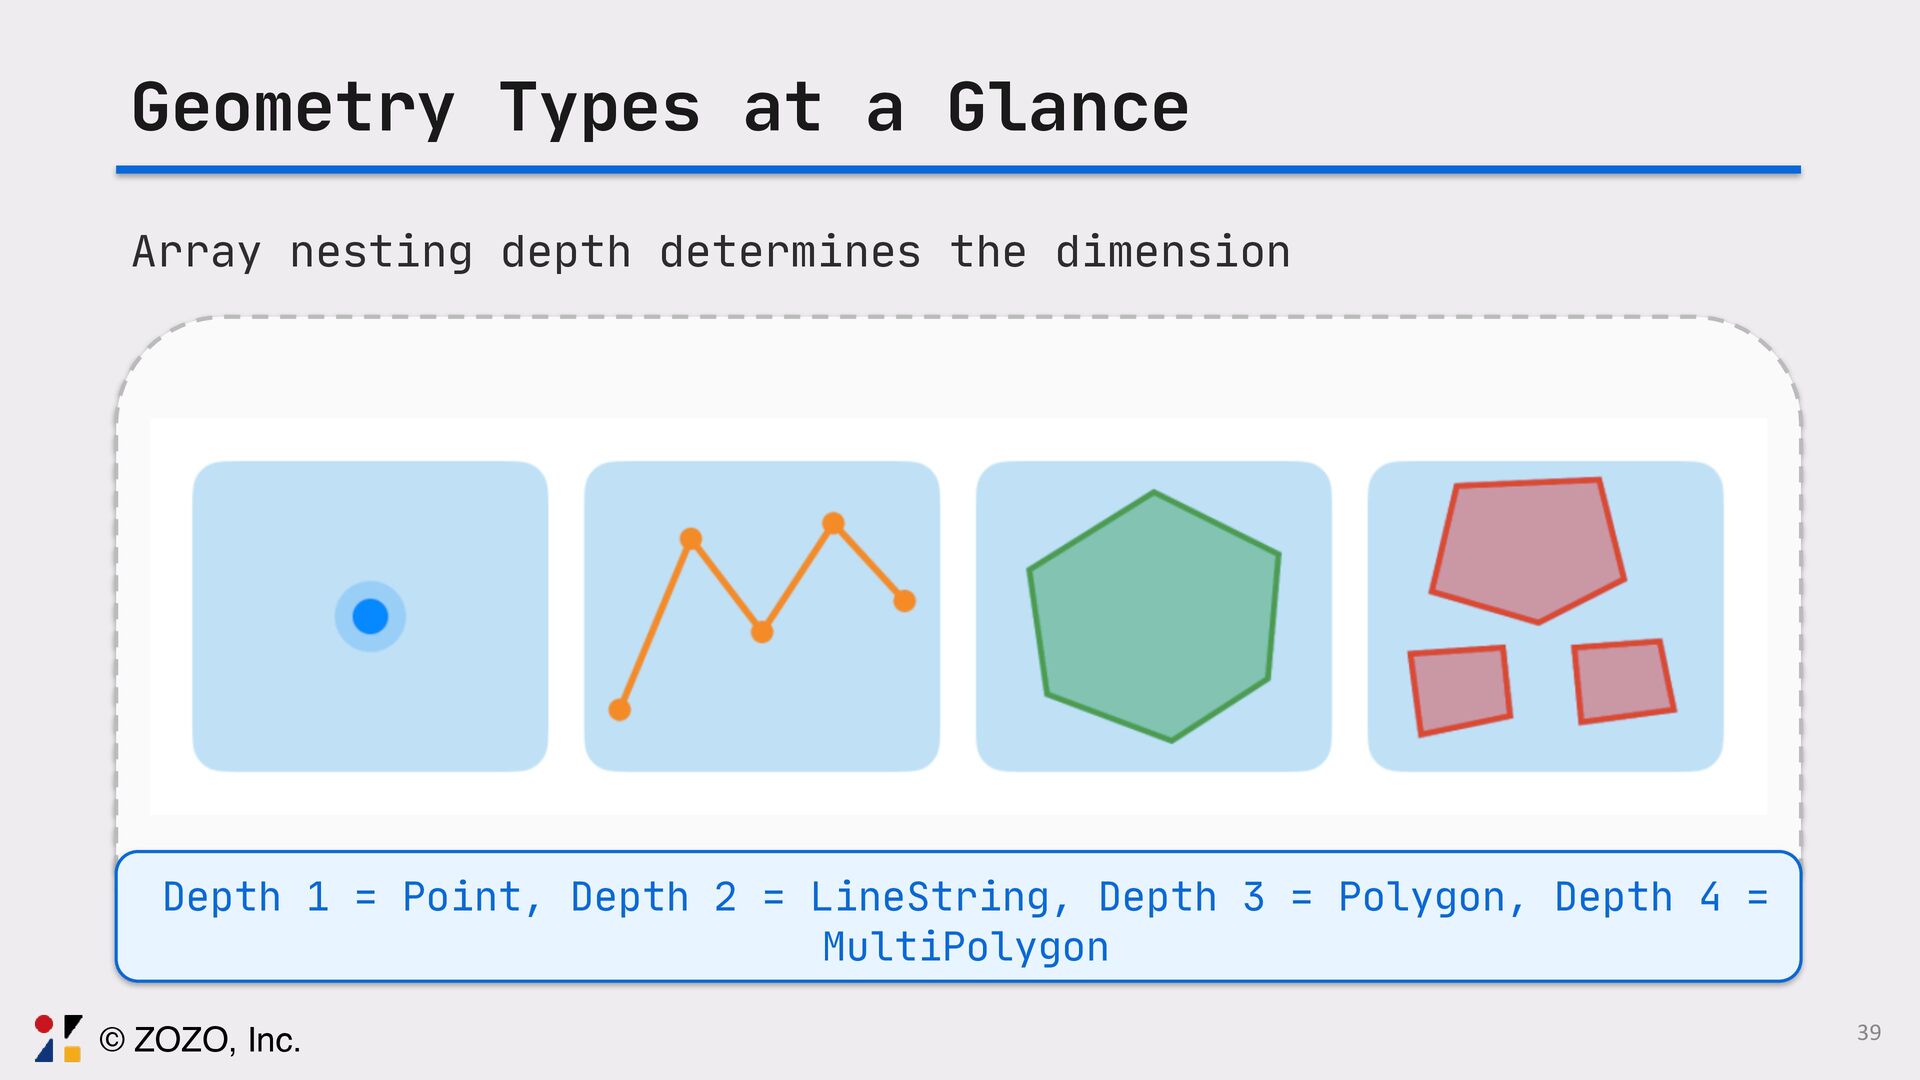Click the word "MultiPolygon" in the caption
The width and height of the screenshot is (1920, 1080).
click(965, 947)
